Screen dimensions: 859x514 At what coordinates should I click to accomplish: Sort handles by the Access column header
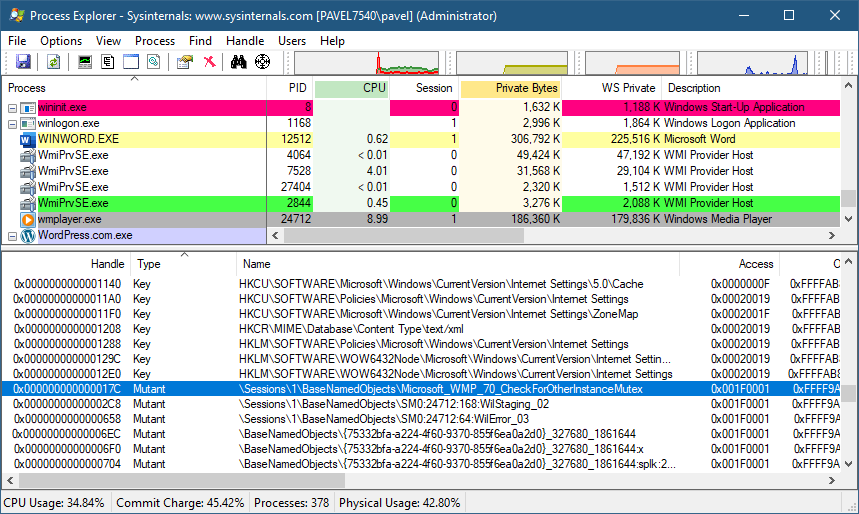pyautogui.click(x=729, y=264)
